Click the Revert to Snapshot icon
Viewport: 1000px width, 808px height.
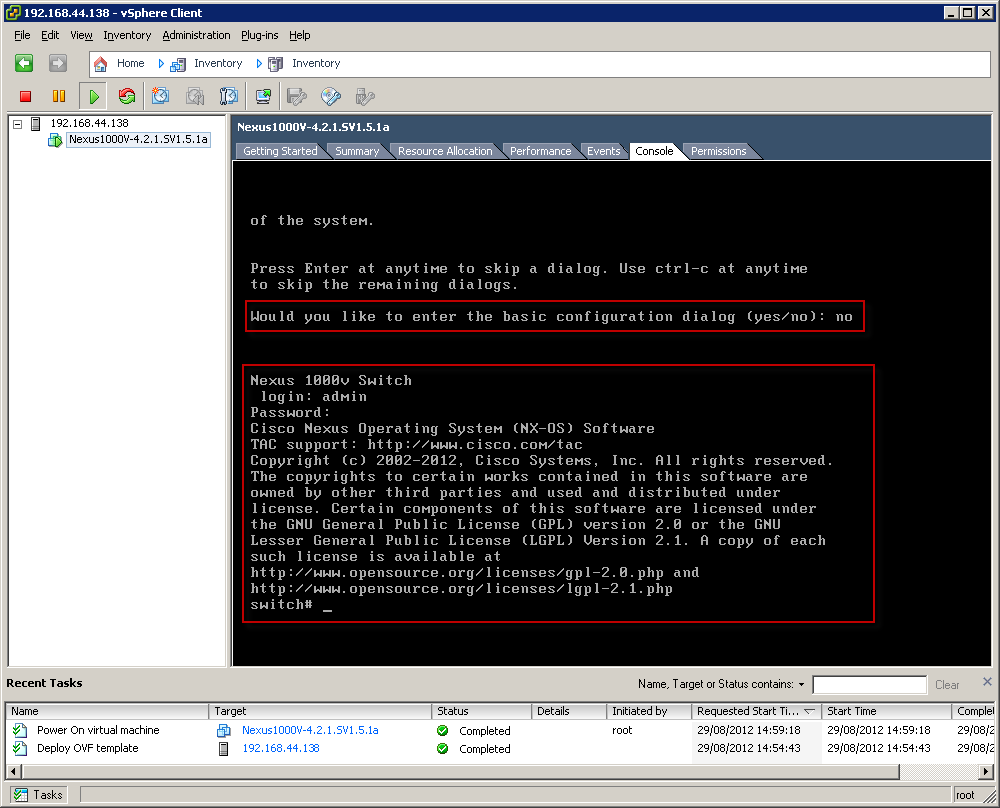click(195, 96)
